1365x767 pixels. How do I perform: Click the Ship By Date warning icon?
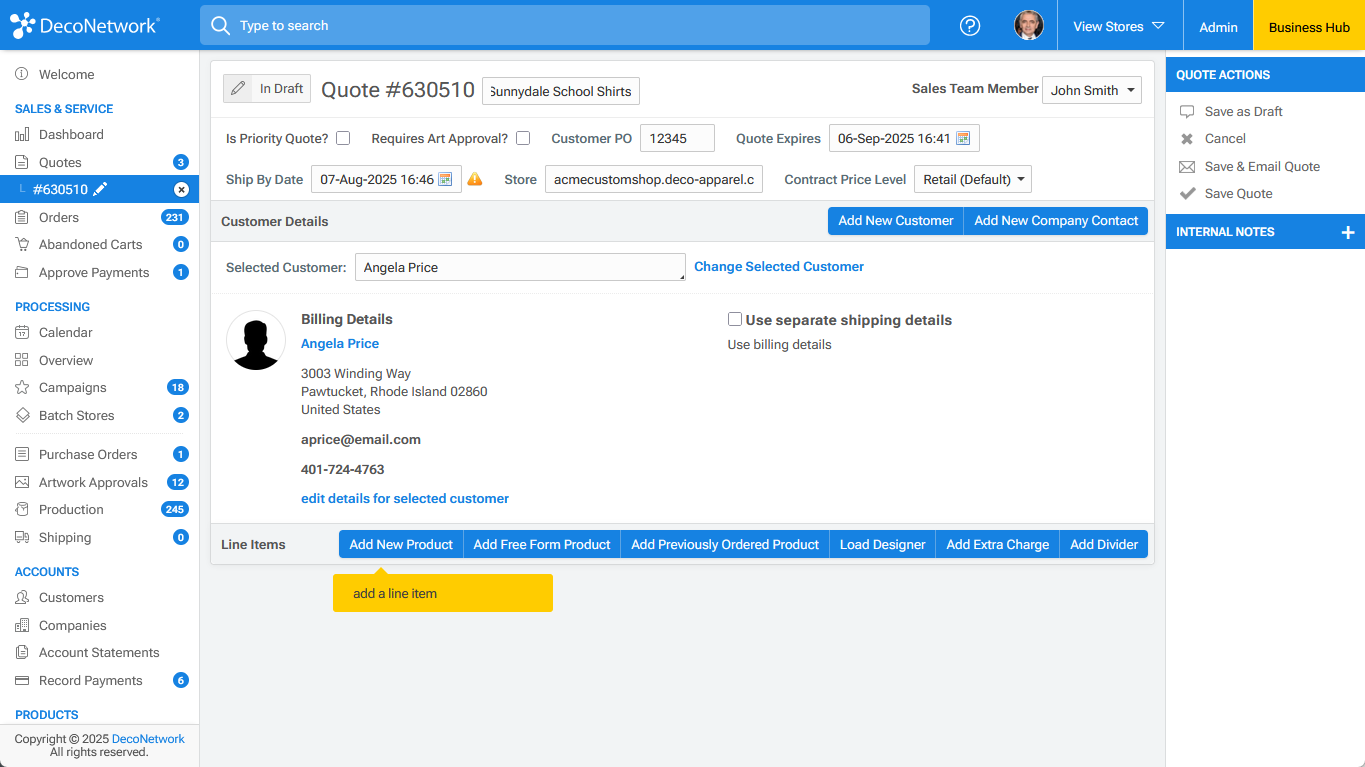pos(475,180)
